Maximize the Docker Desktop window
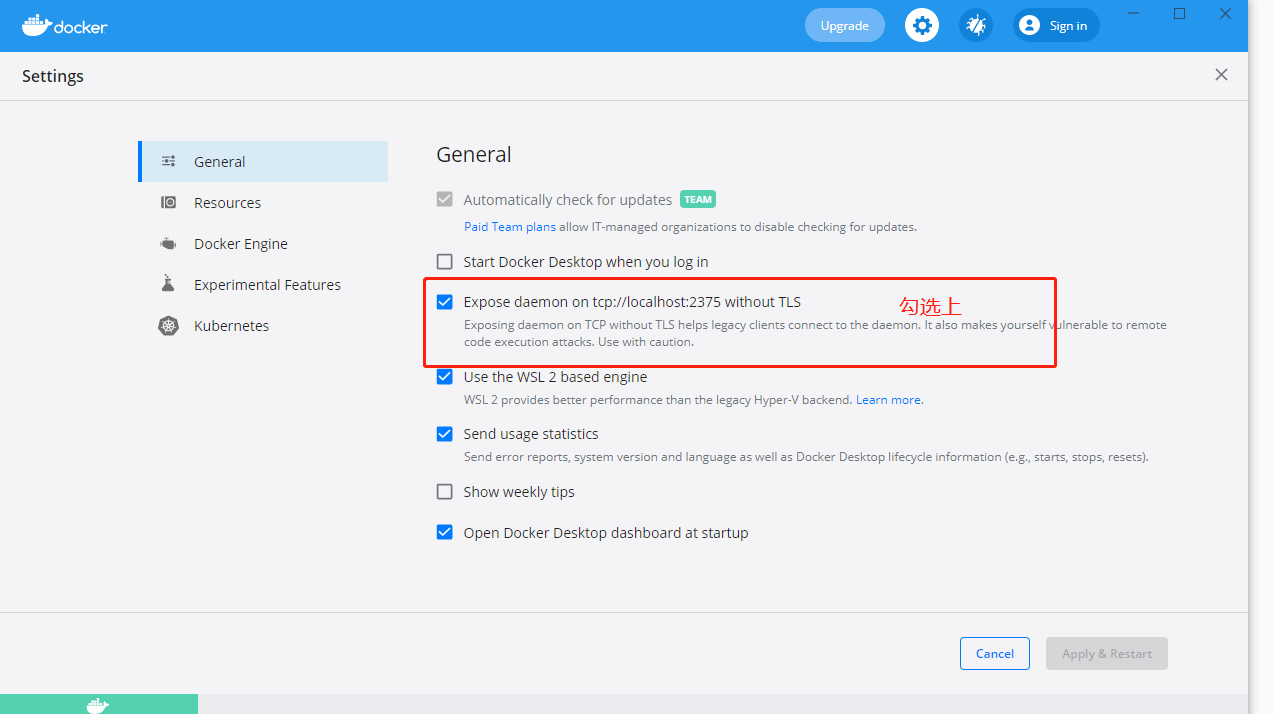Image resolution: width=1274 pixels, height=714 pixels. click(1179, 13)
